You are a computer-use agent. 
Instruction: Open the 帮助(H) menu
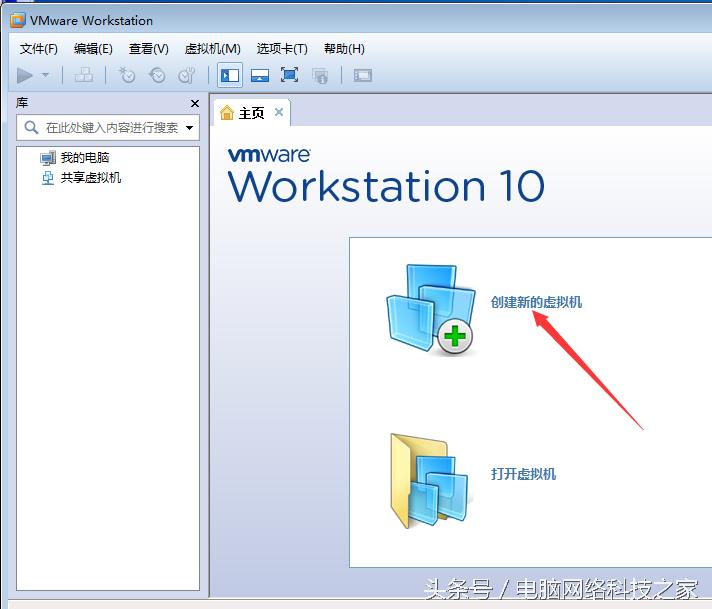click(x=344, y=49)
